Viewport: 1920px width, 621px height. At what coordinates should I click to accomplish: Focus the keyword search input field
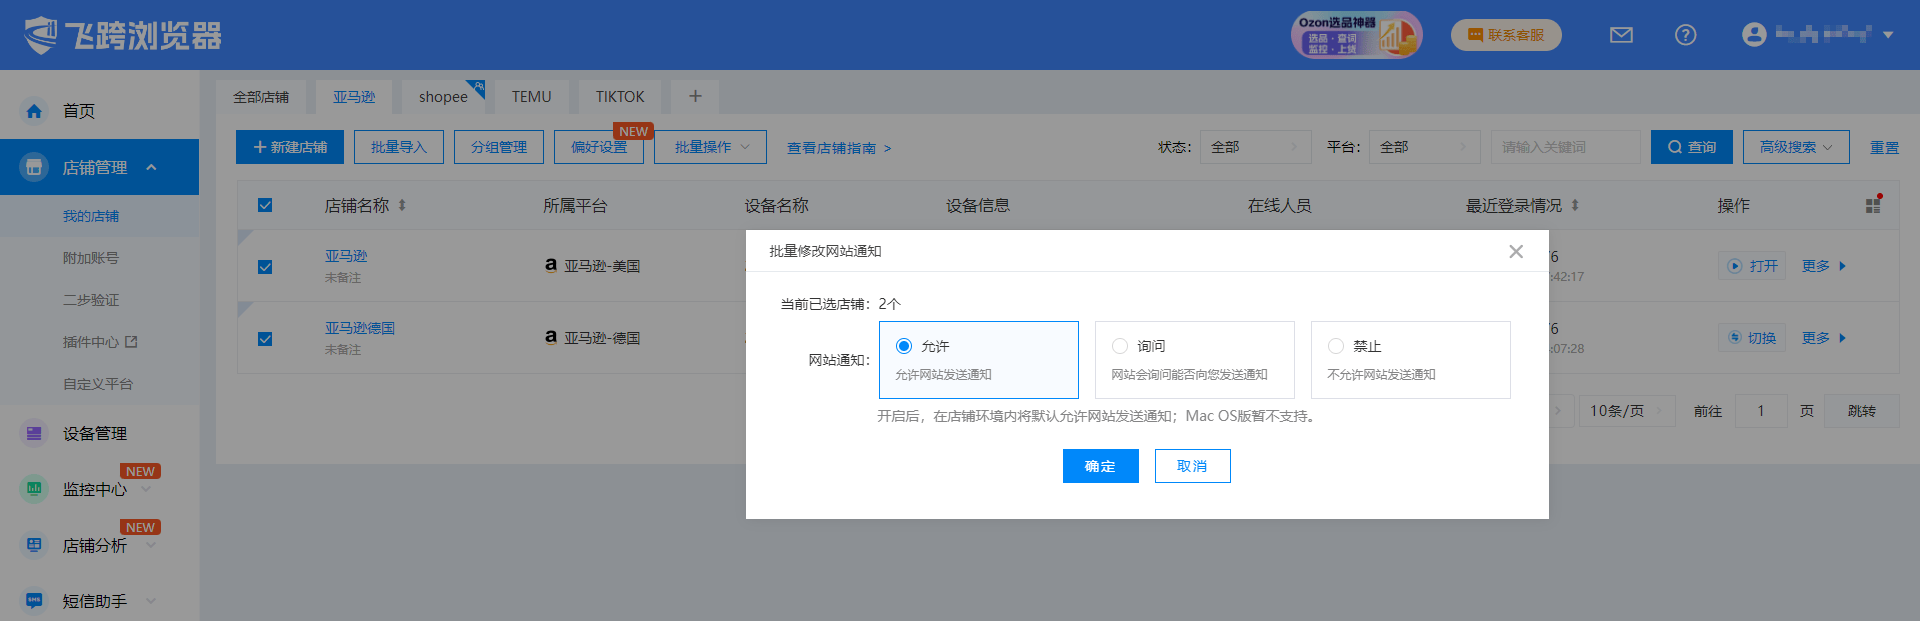(1564, 147)
